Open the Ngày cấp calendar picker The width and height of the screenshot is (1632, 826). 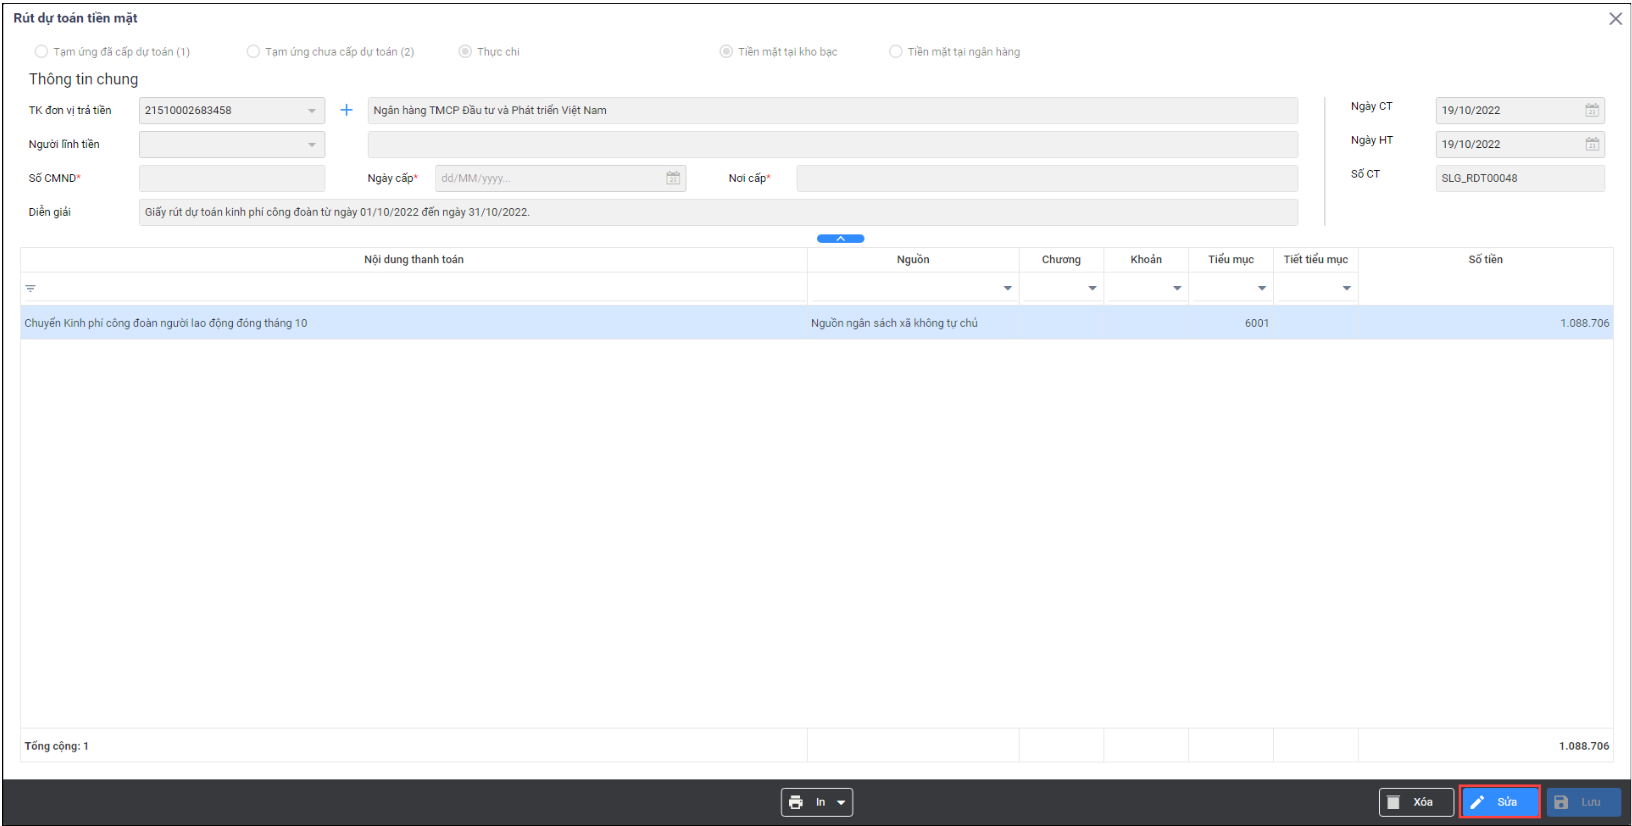point(673,178)
